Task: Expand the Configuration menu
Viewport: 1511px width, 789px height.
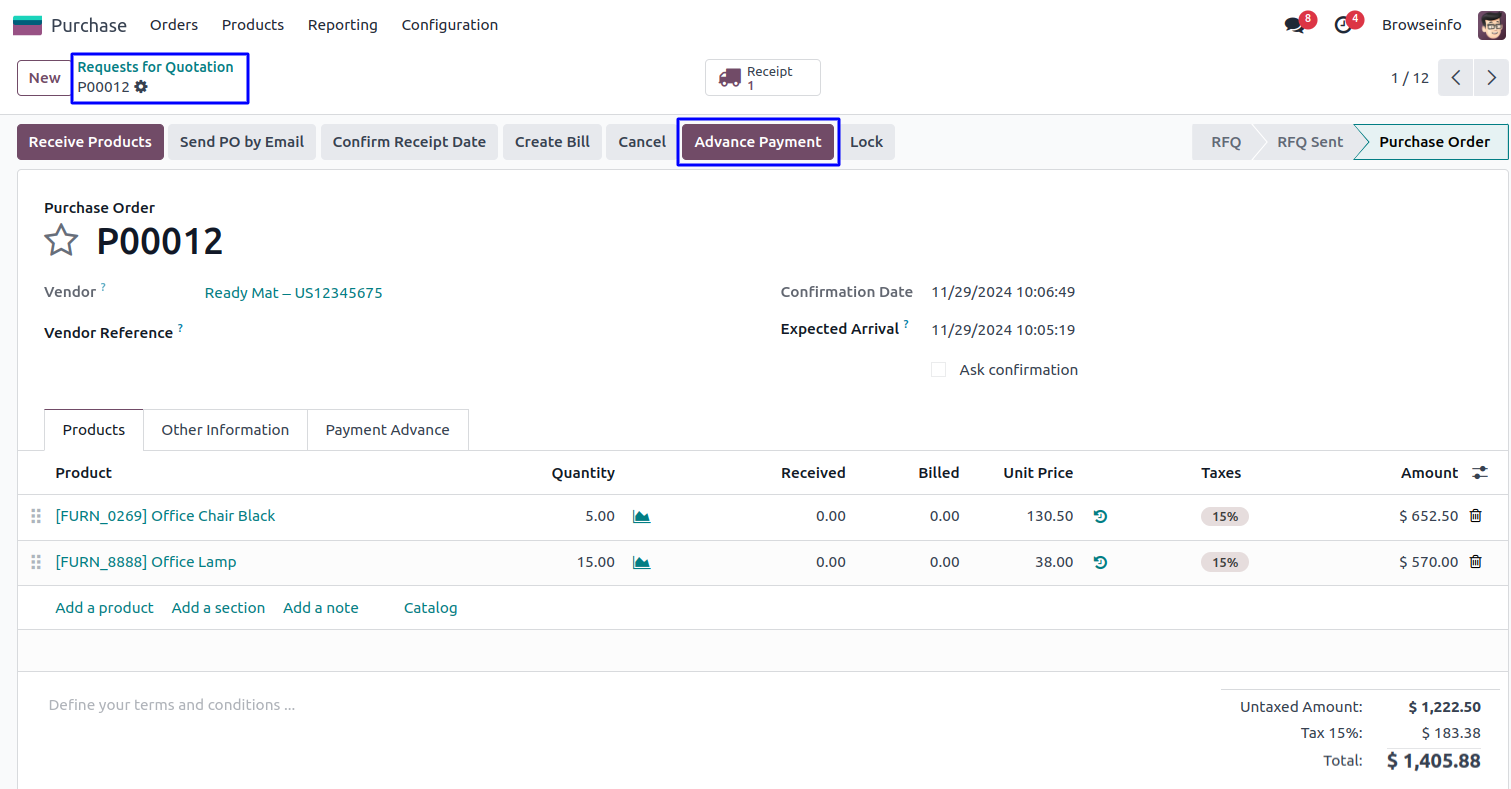Action: [x=449, y=25]
